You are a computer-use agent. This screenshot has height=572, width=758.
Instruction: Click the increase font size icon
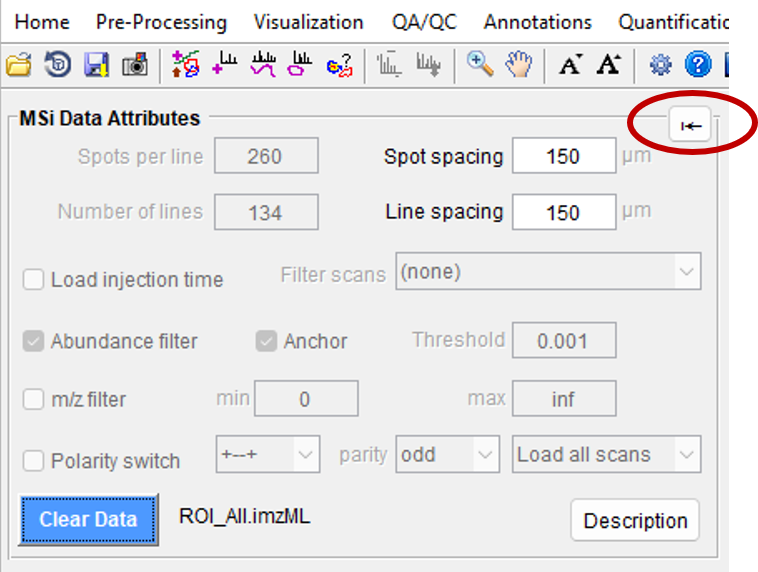(x=609, y=64)
